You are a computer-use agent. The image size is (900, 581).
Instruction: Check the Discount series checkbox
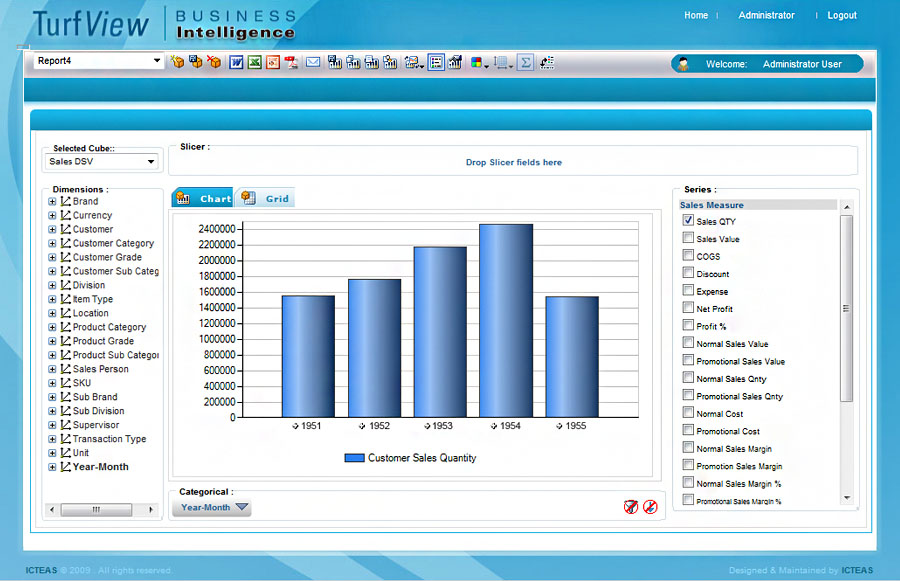point(688,273)
